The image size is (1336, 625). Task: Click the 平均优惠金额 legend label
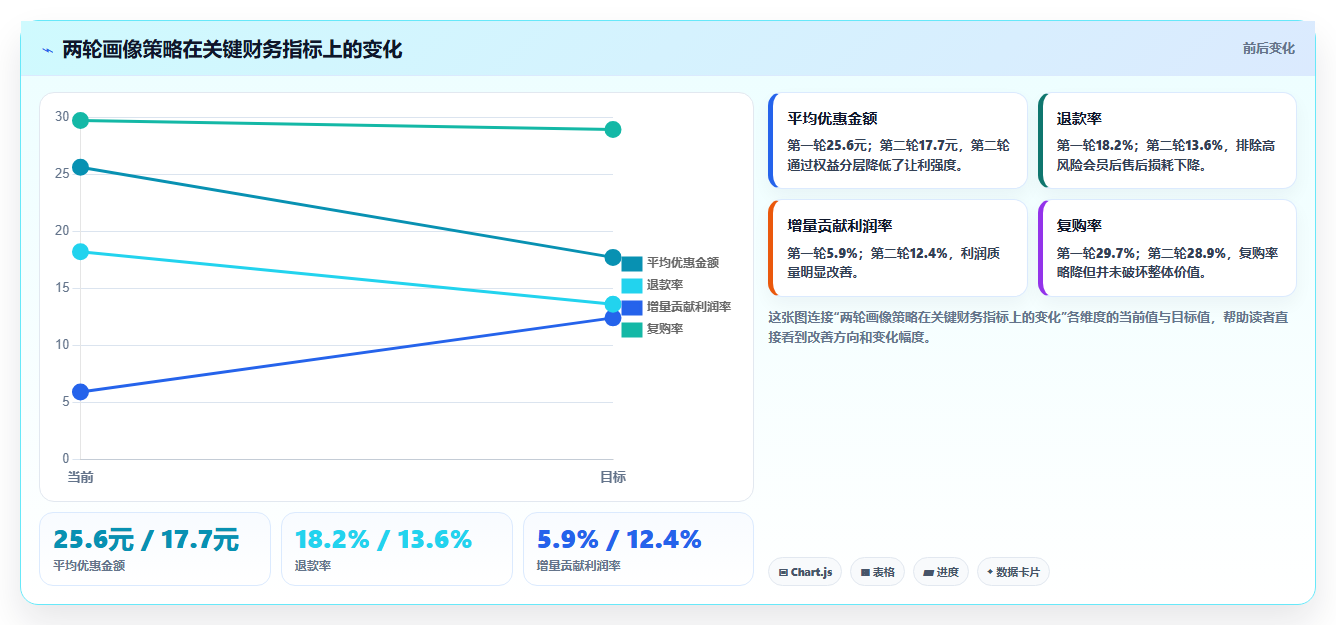pyautogui.click(x=683, y=263)
